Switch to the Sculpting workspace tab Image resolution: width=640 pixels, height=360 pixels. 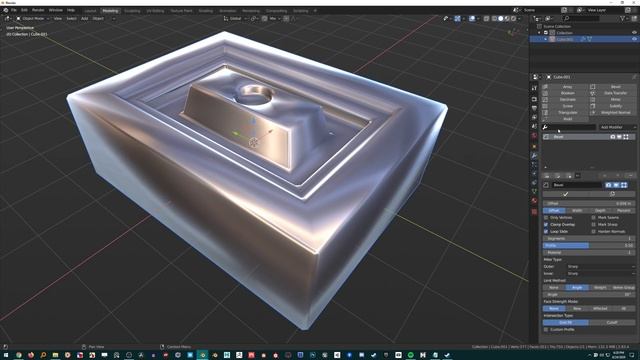(132, 11)
